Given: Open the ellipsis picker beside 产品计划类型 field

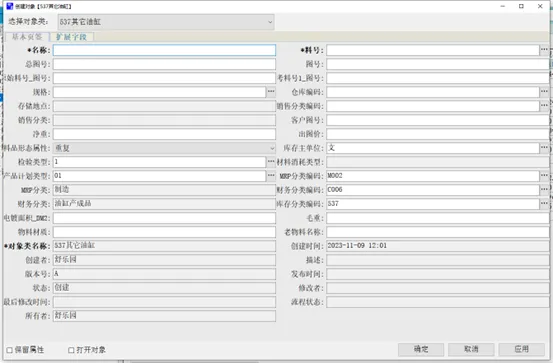Looking at the screenshot, I should [x=271, y=176].
